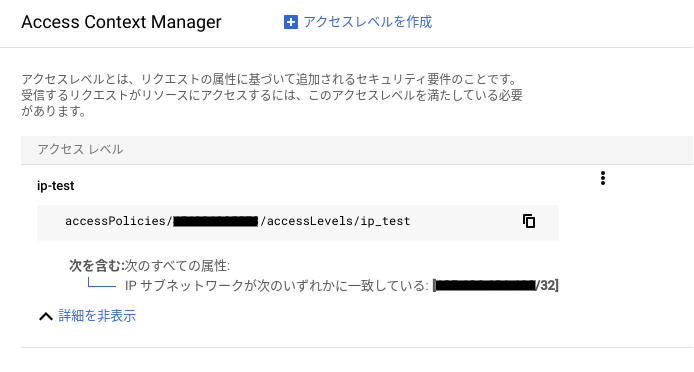694x372 pixels.
Task: Click the /32 subnet suffix
Action: pos(547,286)
